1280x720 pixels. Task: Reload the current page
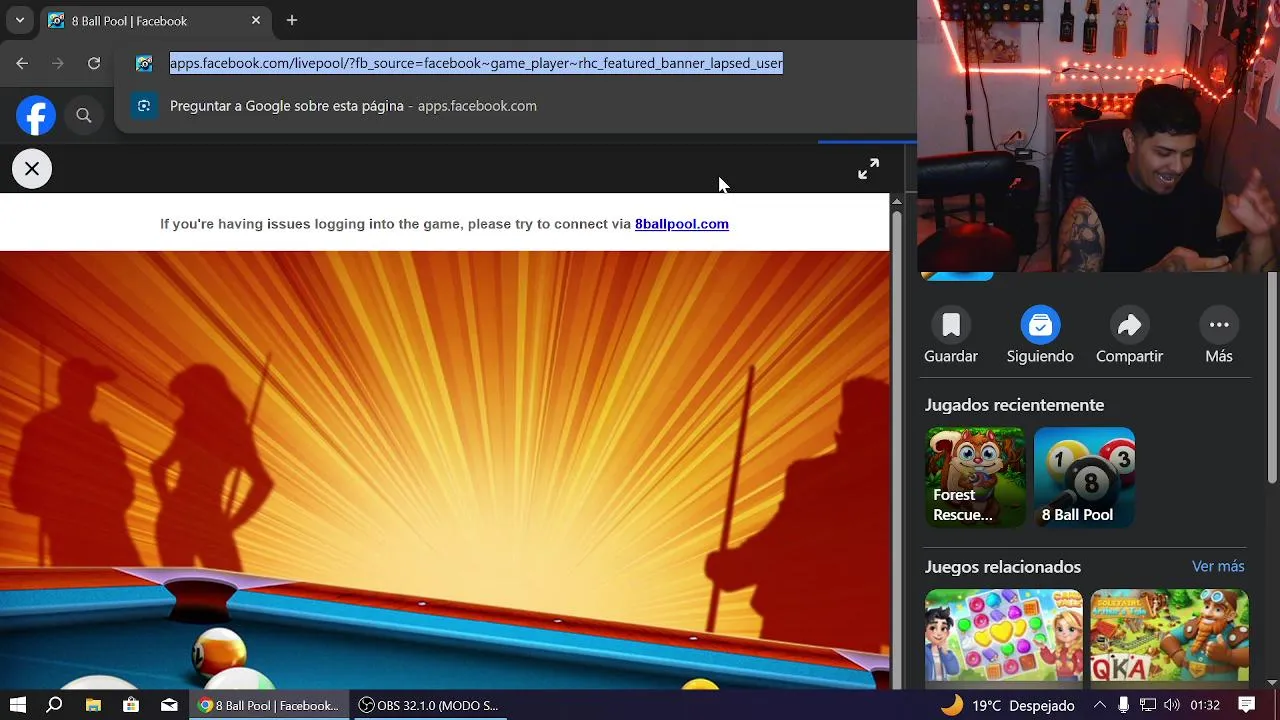click(94, 63)
